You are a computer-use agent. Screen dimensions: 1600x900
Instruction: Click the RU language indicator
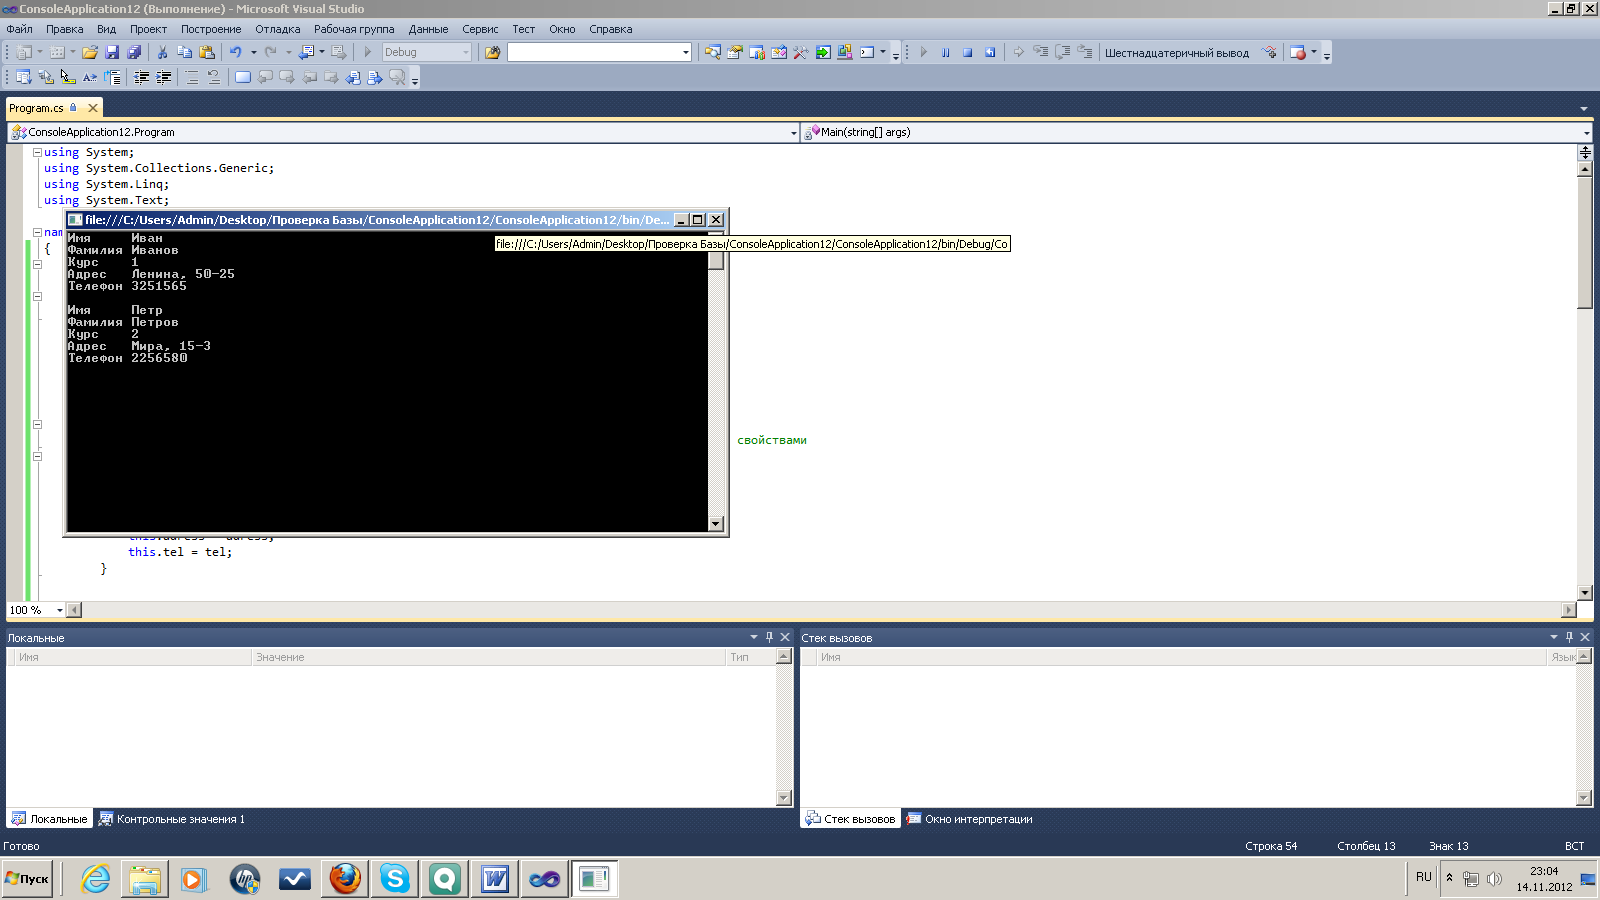pyautogui.click(x=1424, y=877)
